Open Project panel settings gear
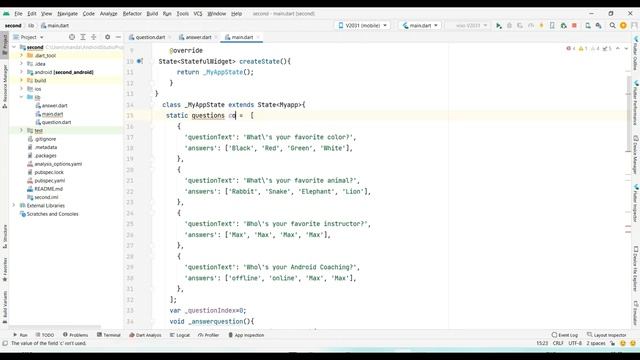This screenshot has width=640, height=360. [x=107, y=37]
